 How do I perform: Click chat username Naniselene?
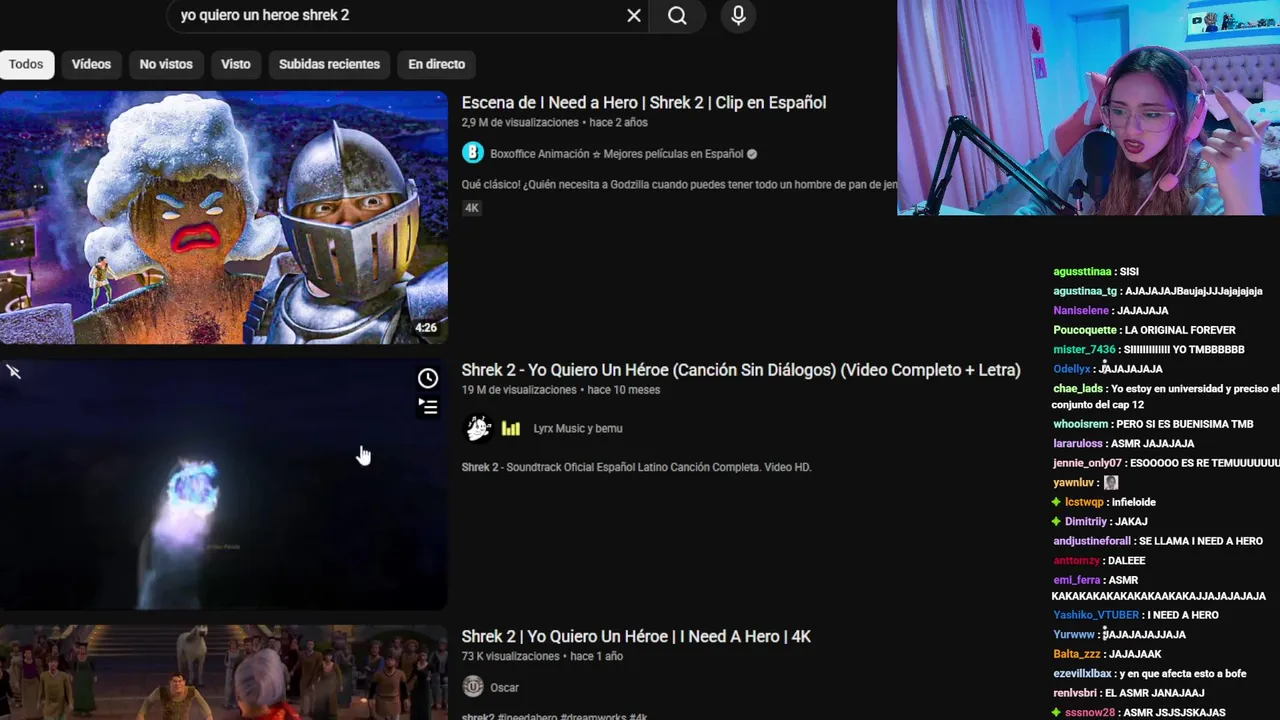[x=1081, y=311]
